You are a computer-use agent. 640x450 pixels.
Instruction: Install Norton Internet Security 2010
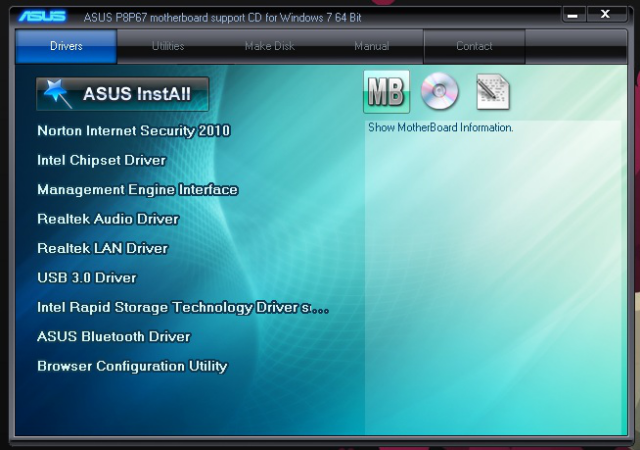(134, 131)
